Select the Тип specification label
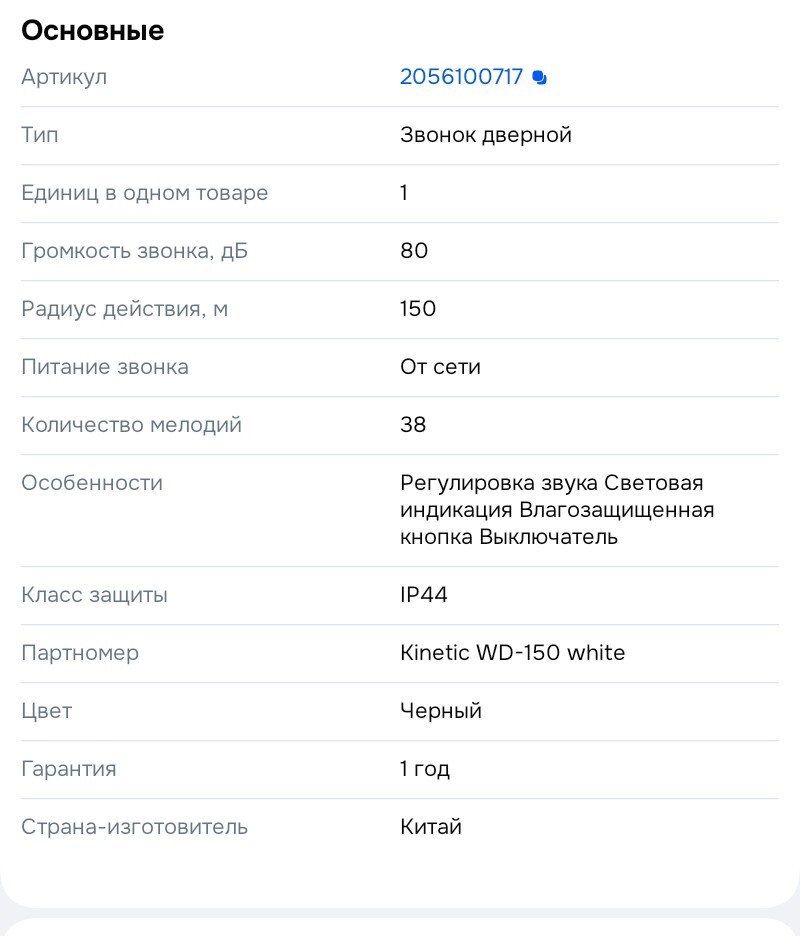 (40, 135)
